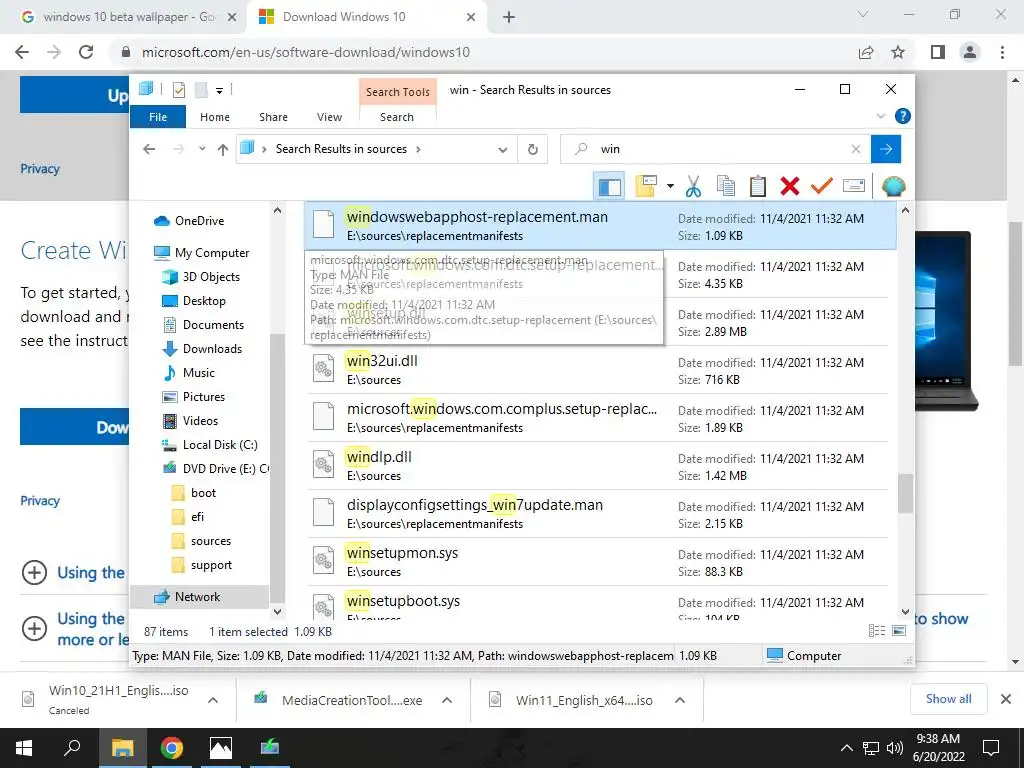The image size is (1024, 768).
Task: Switch to details view icon in status bar
Action: point(876,631)
